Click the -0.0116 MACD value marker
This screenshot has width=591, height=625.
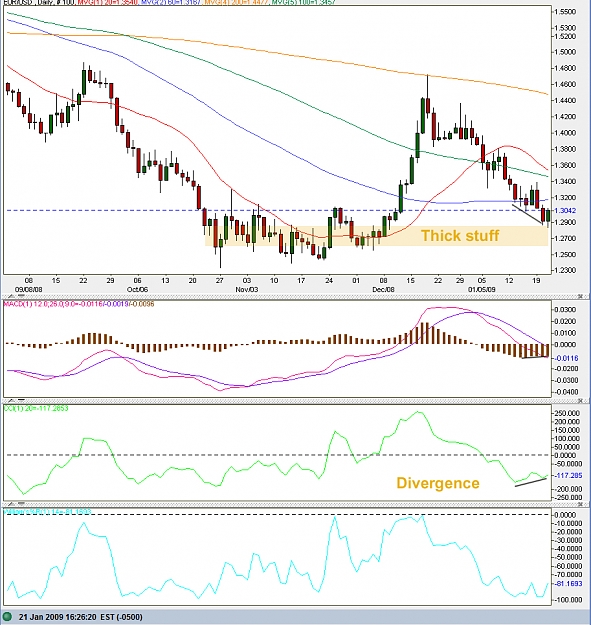[566, 358]
